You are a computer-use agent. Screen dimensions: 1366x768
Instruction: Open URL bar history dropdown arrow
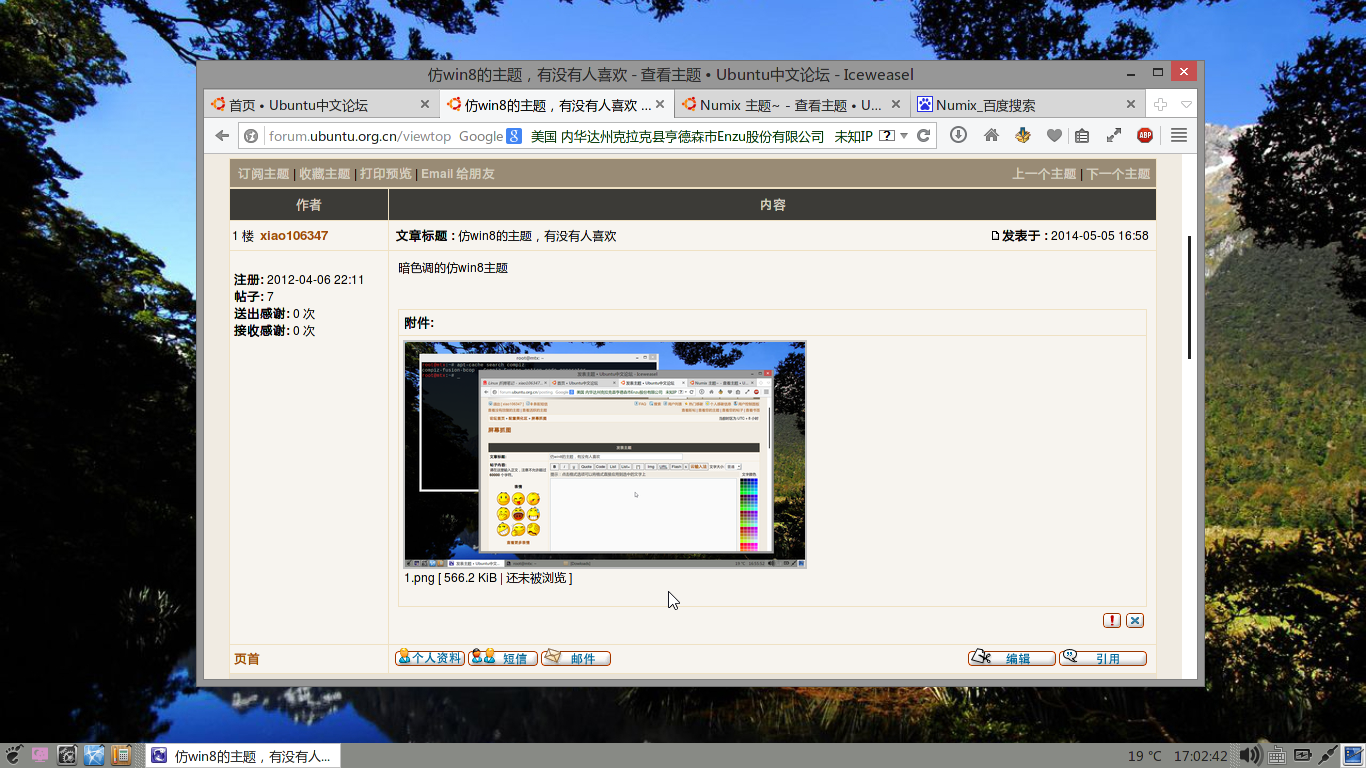[x=904, y=136]
